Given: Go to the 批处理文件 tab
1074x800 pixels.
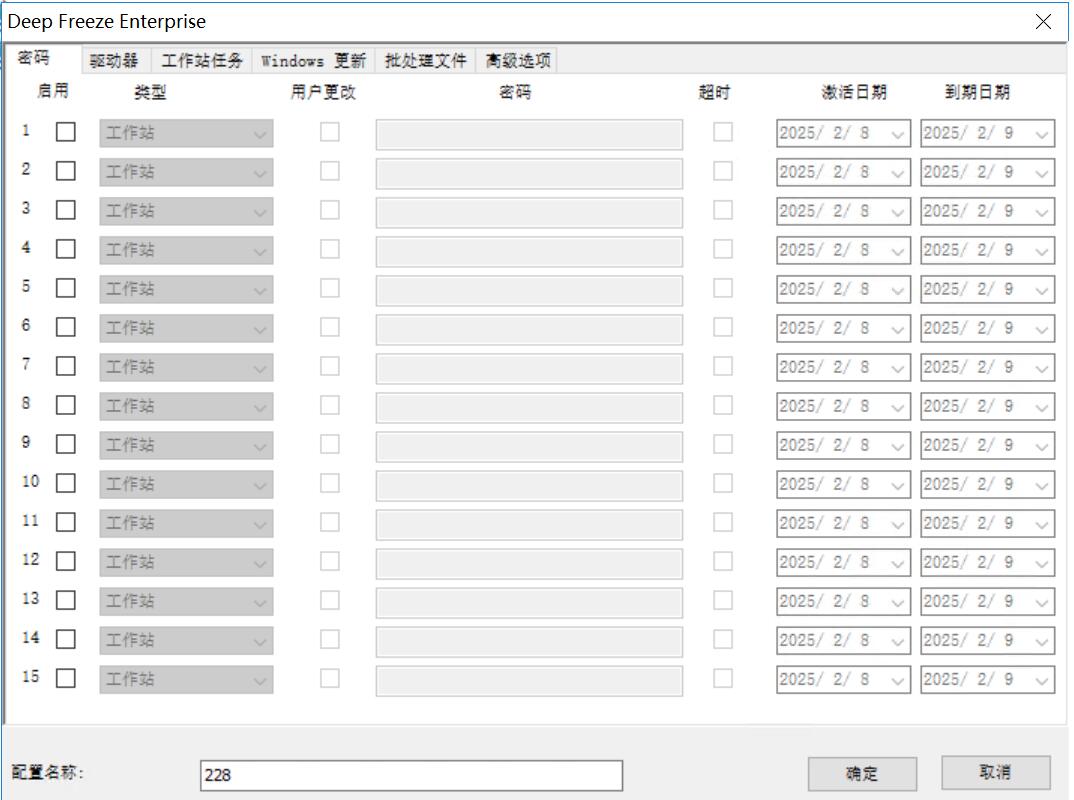Looking at the screenshot, I should click(426, 61).
